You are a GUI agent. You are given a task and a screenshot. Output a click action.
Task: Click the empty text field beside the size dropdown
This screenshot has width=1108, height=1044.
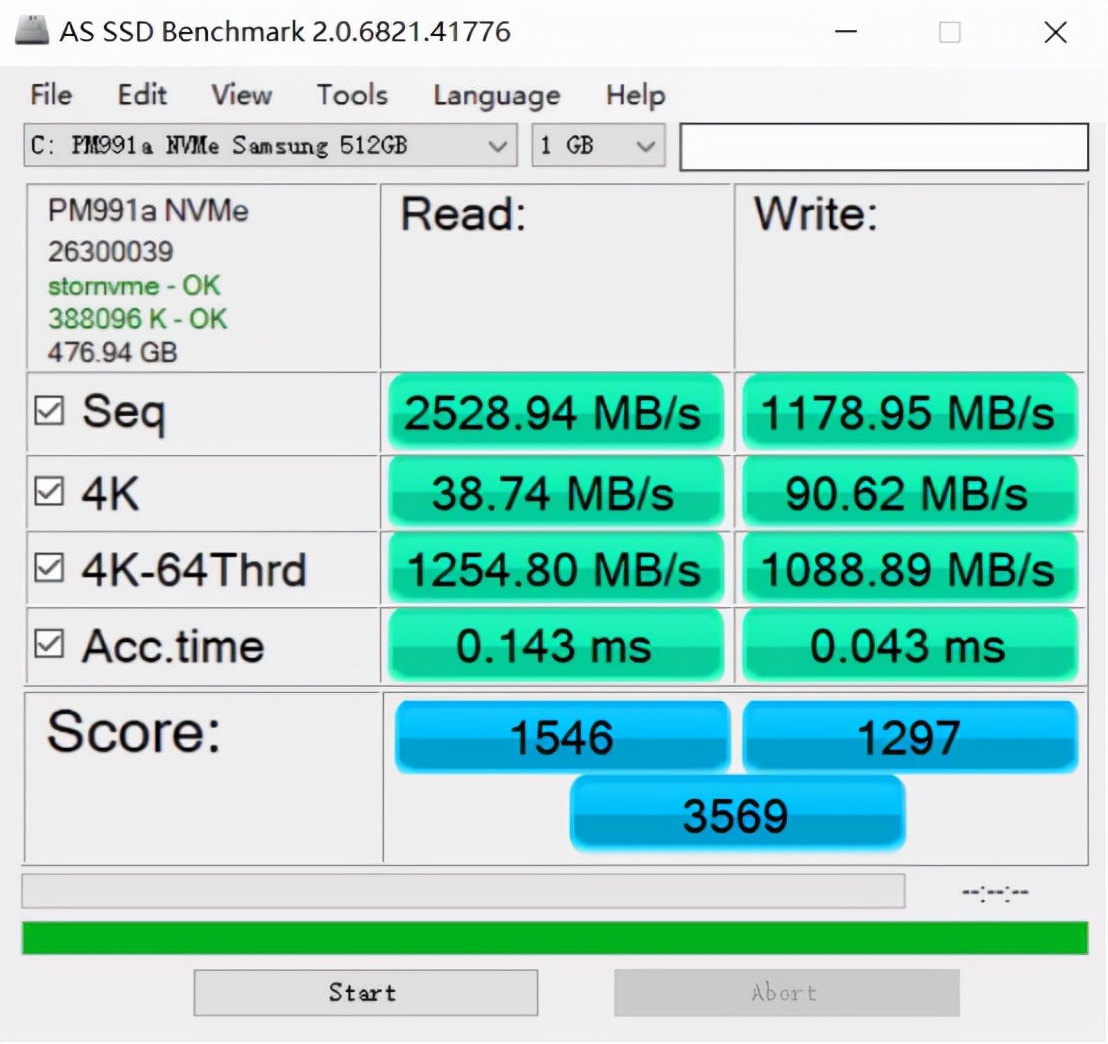tap(883, 147)
